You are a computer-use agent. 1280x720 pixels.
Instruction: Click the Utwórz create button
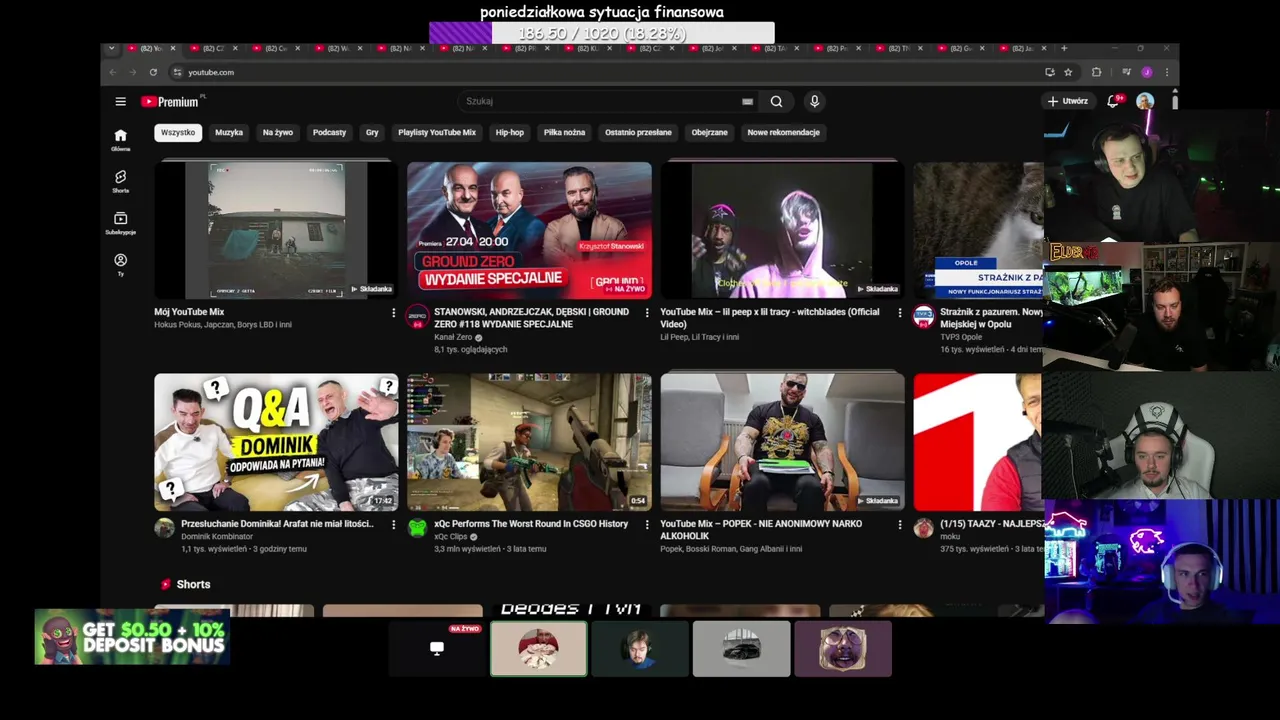coord(1068,101)
